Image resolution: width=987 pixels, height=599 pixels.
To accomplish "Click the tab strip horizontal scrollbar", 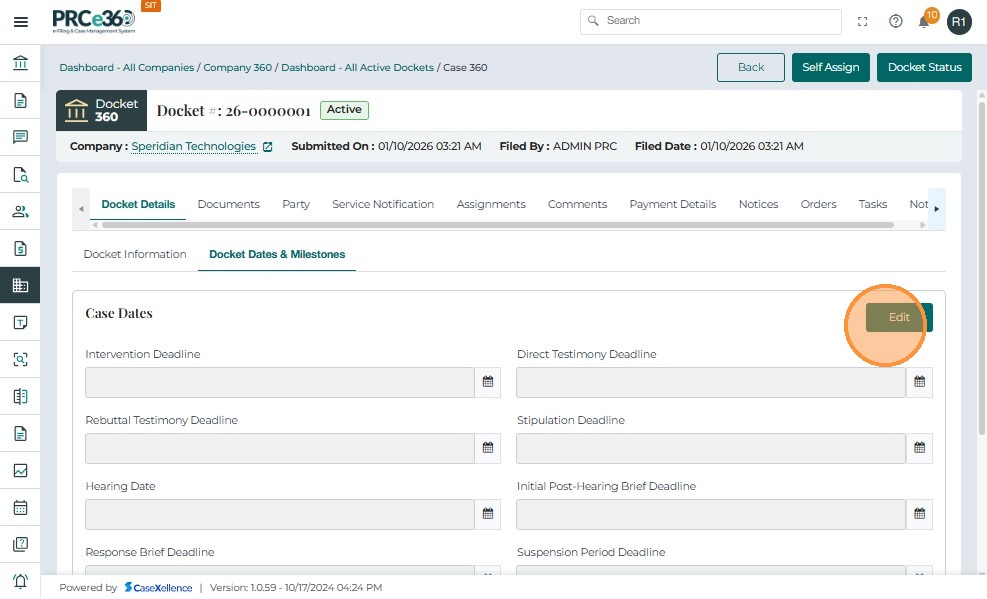I will point(500,225).
